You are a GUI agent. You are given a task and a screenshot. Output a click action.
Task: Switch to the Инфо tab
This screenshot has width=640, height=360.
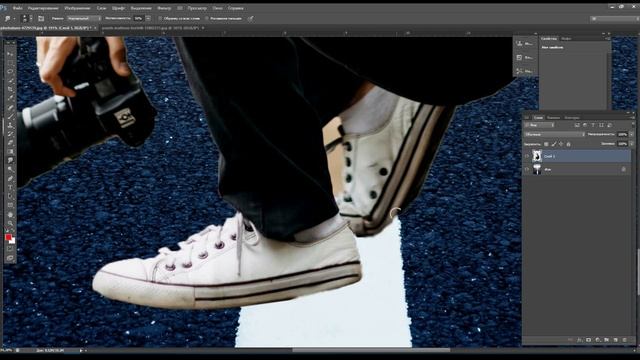click(566, 38)
